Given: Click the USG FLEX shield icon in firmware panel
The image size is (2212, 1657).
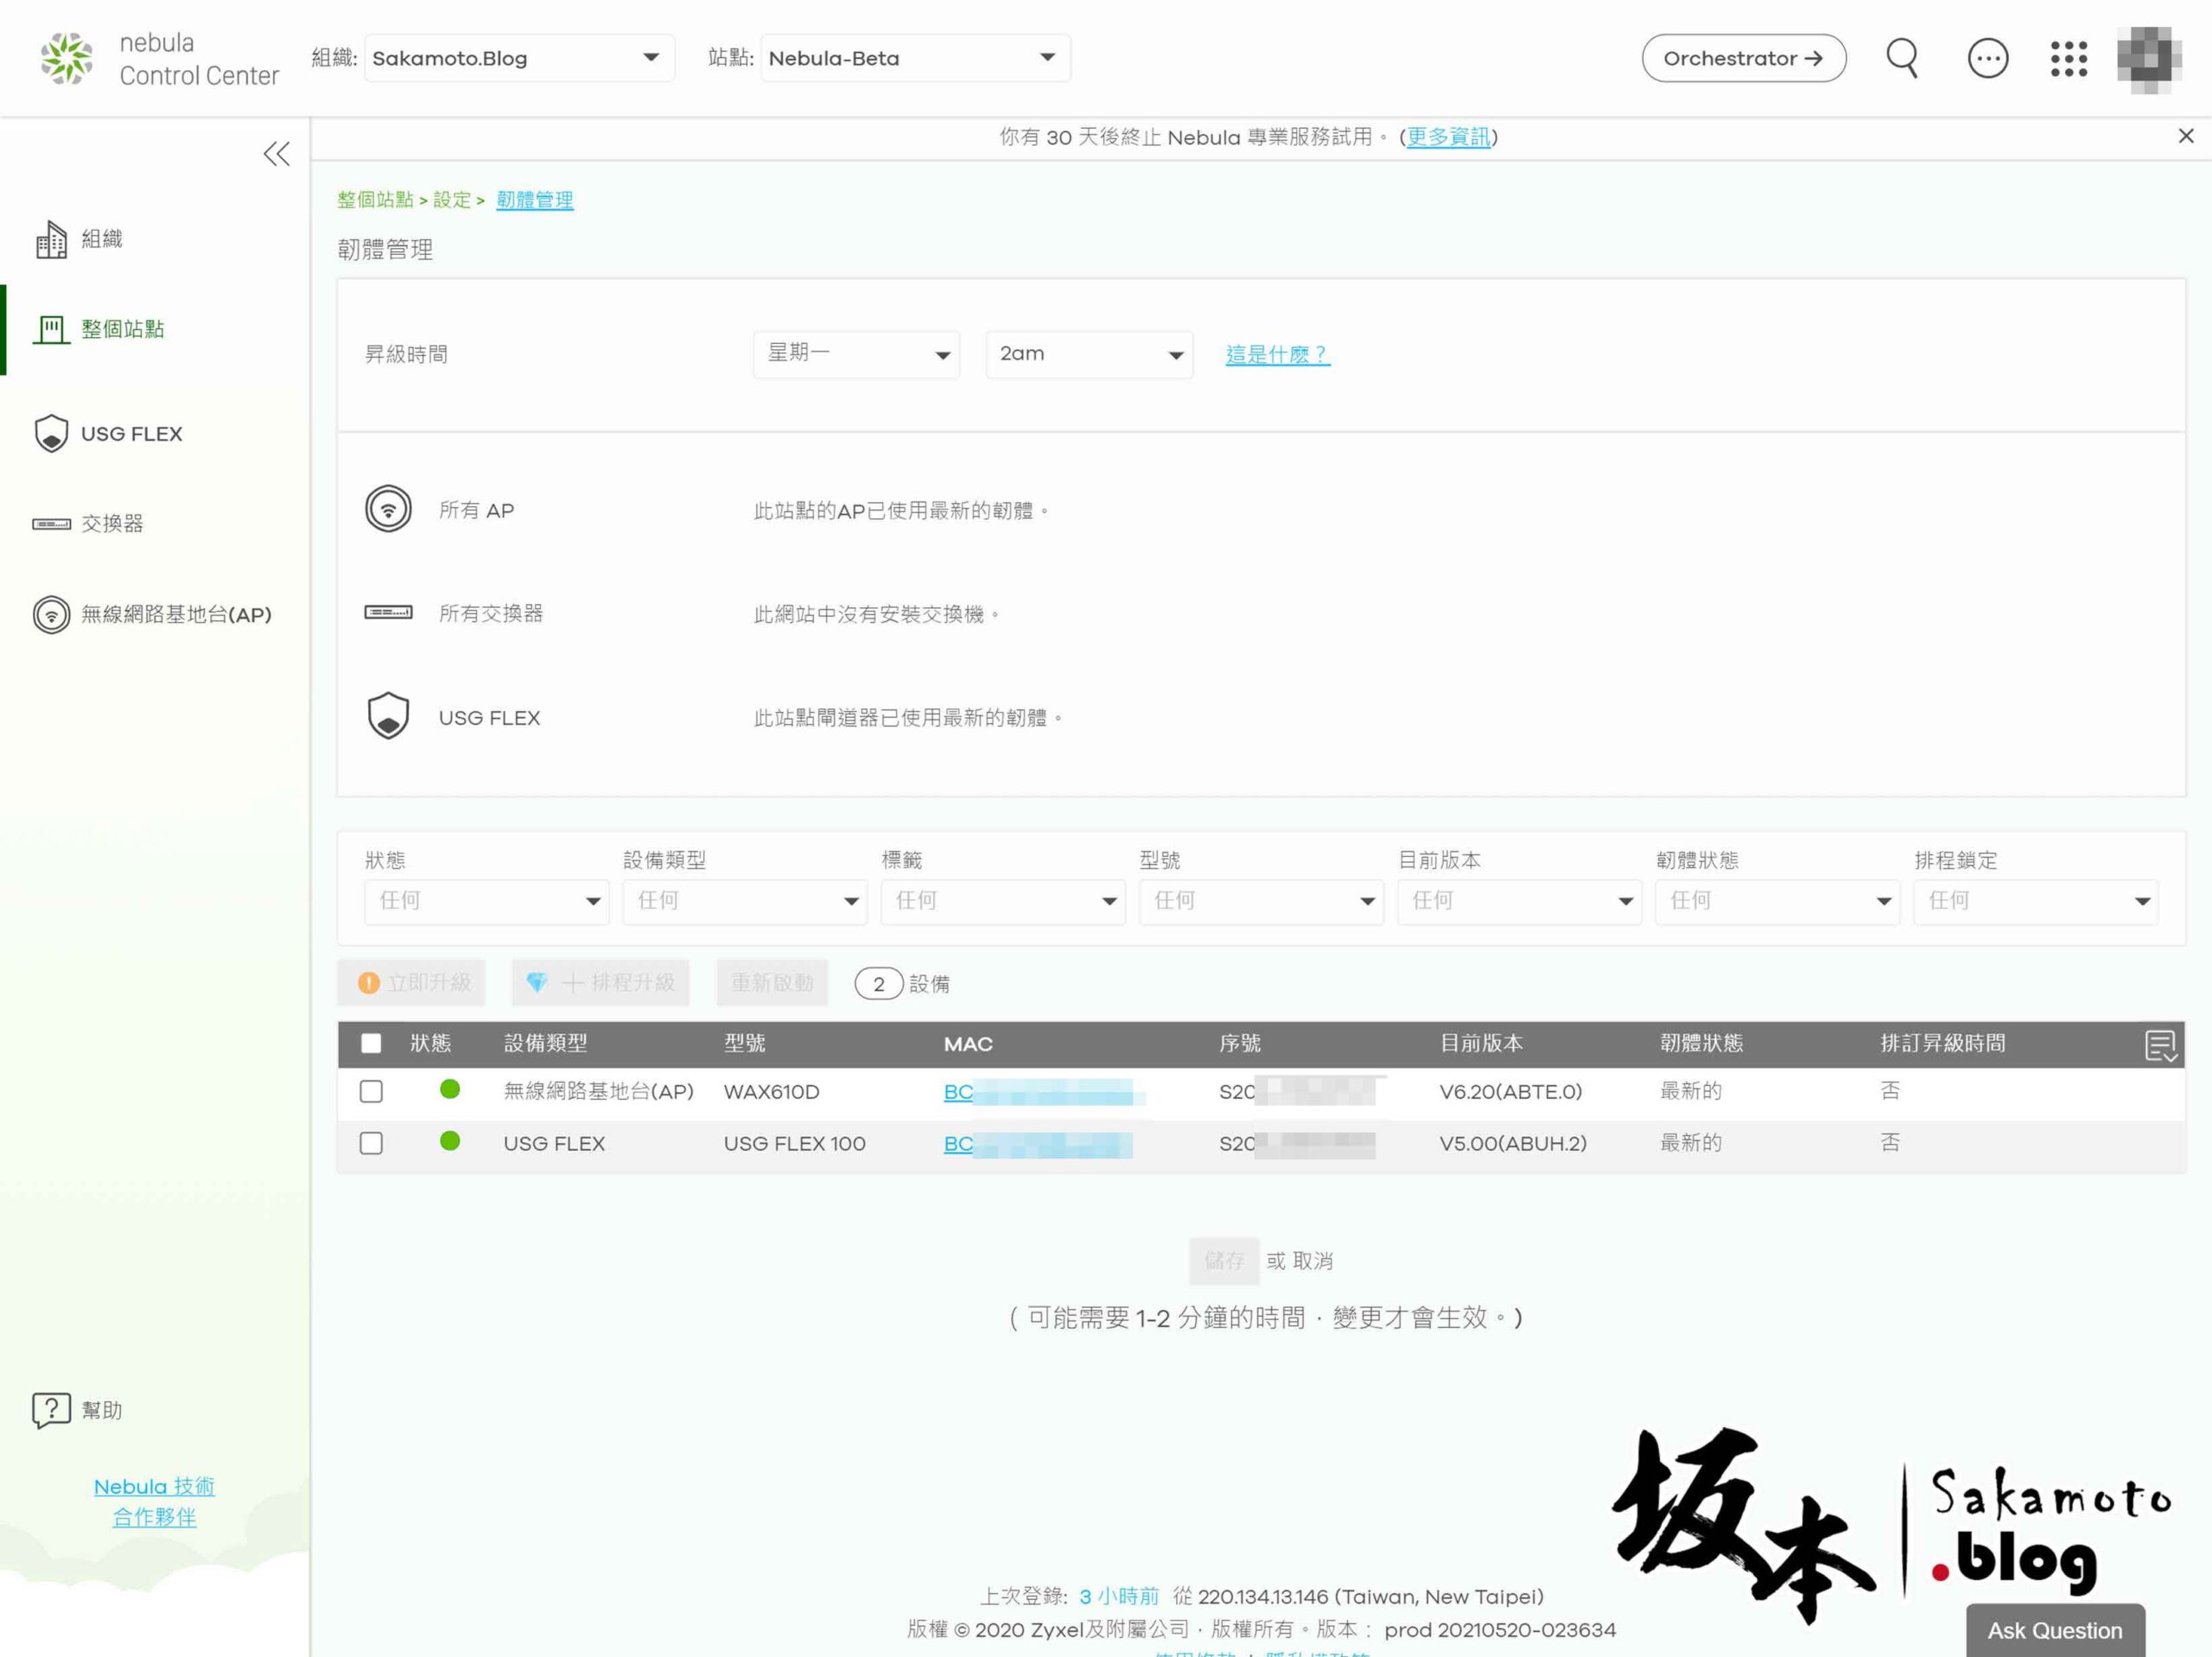Looking at the screenshot, I should pyautogui.click(x=388, y=716).
